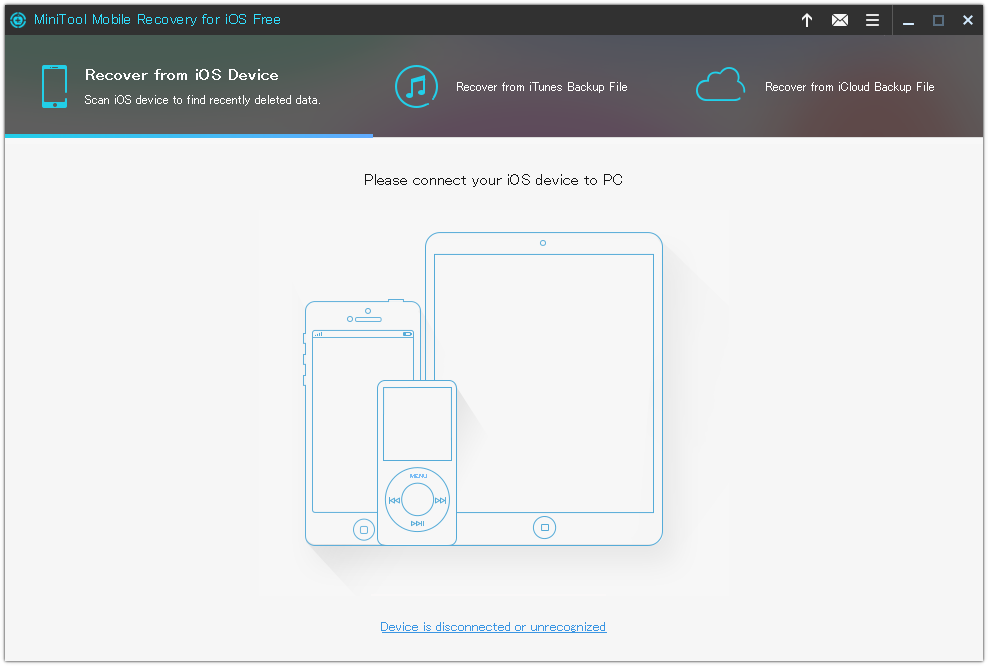Click the phone icon for iOS Device recovery
Image resolution: width=988 pixels, height=666 pixels.
(x=54, y=86)
